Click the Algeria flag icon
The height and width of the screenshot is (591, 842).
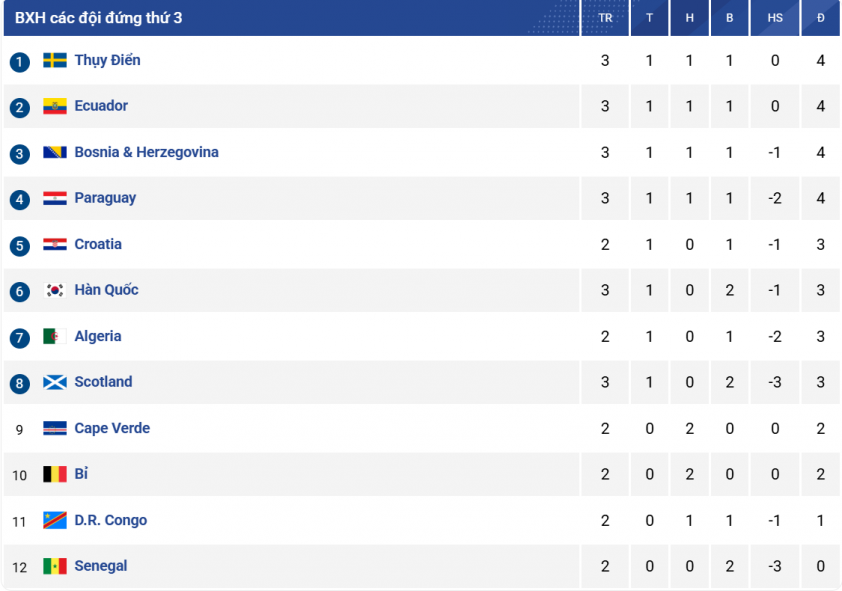point(55,337)
